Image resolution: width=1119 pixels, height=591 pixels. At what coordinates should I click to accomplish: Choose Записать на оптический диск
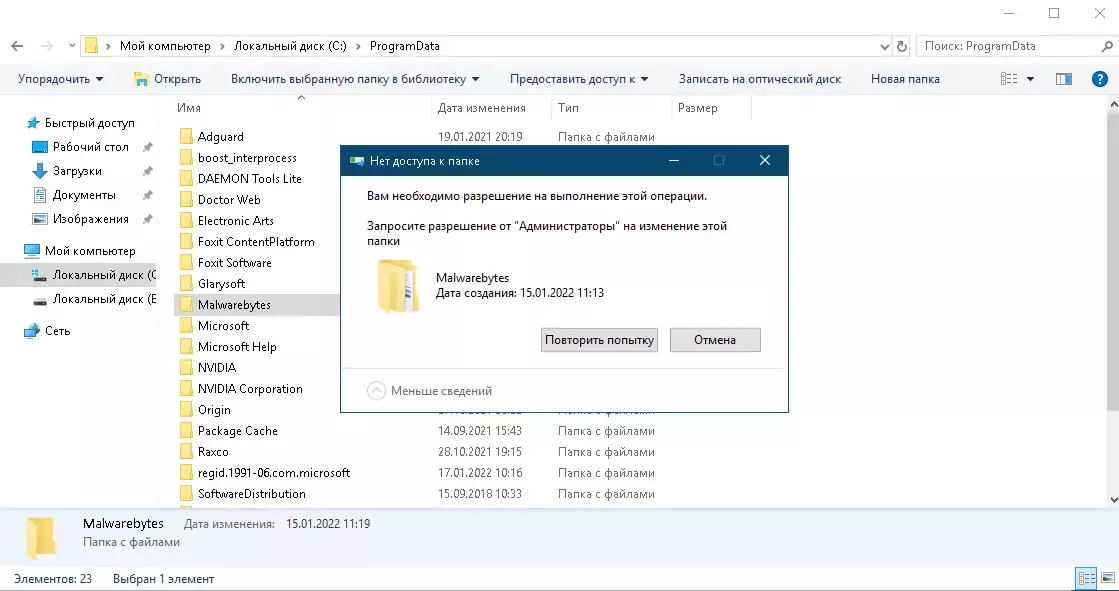[x=760, y=79]
